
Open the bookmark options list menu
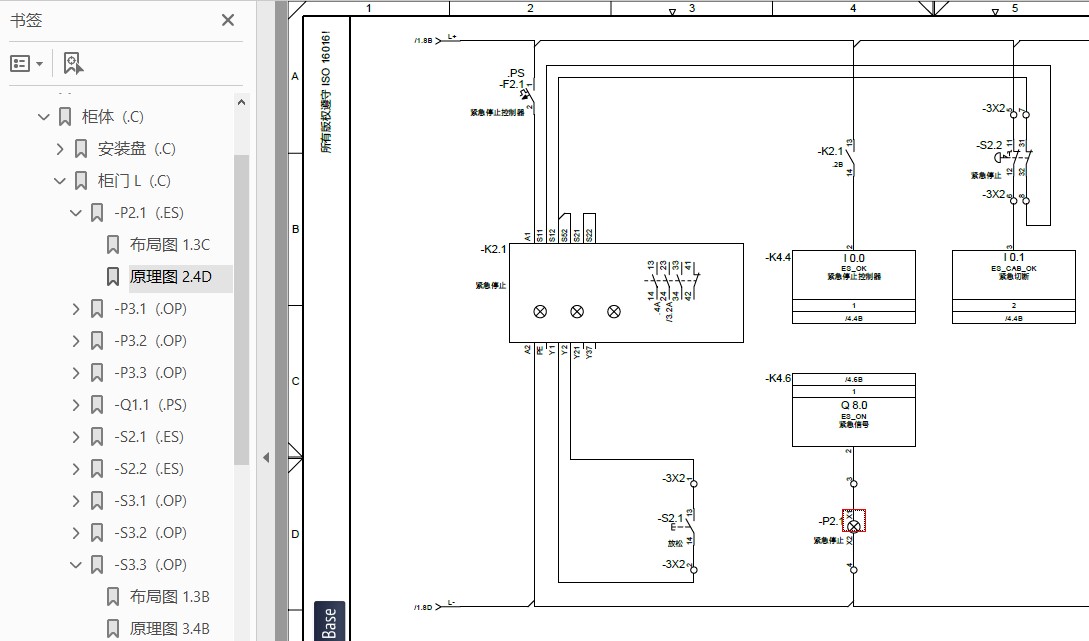click(x=26, y=64)
